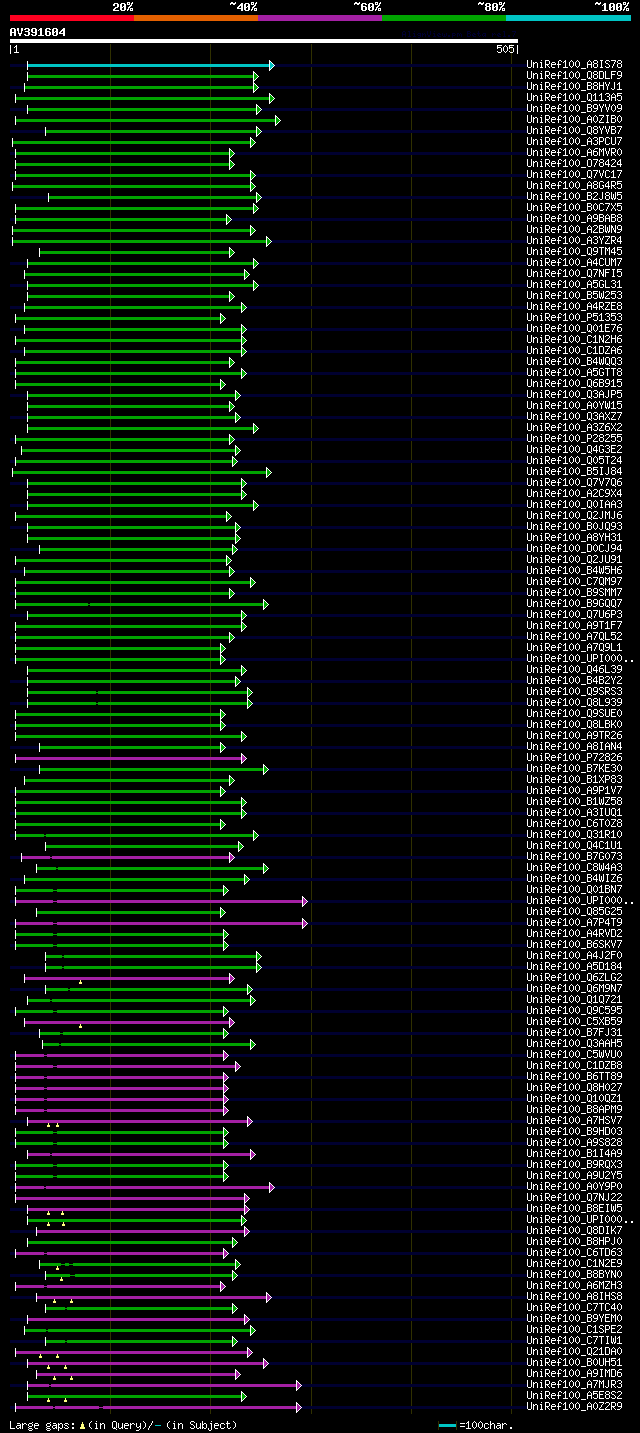Screen dimensions: 640x1433
Task: Click the green ~80% identity color bar
Action: pyautogui.click(x=443, y=17)
